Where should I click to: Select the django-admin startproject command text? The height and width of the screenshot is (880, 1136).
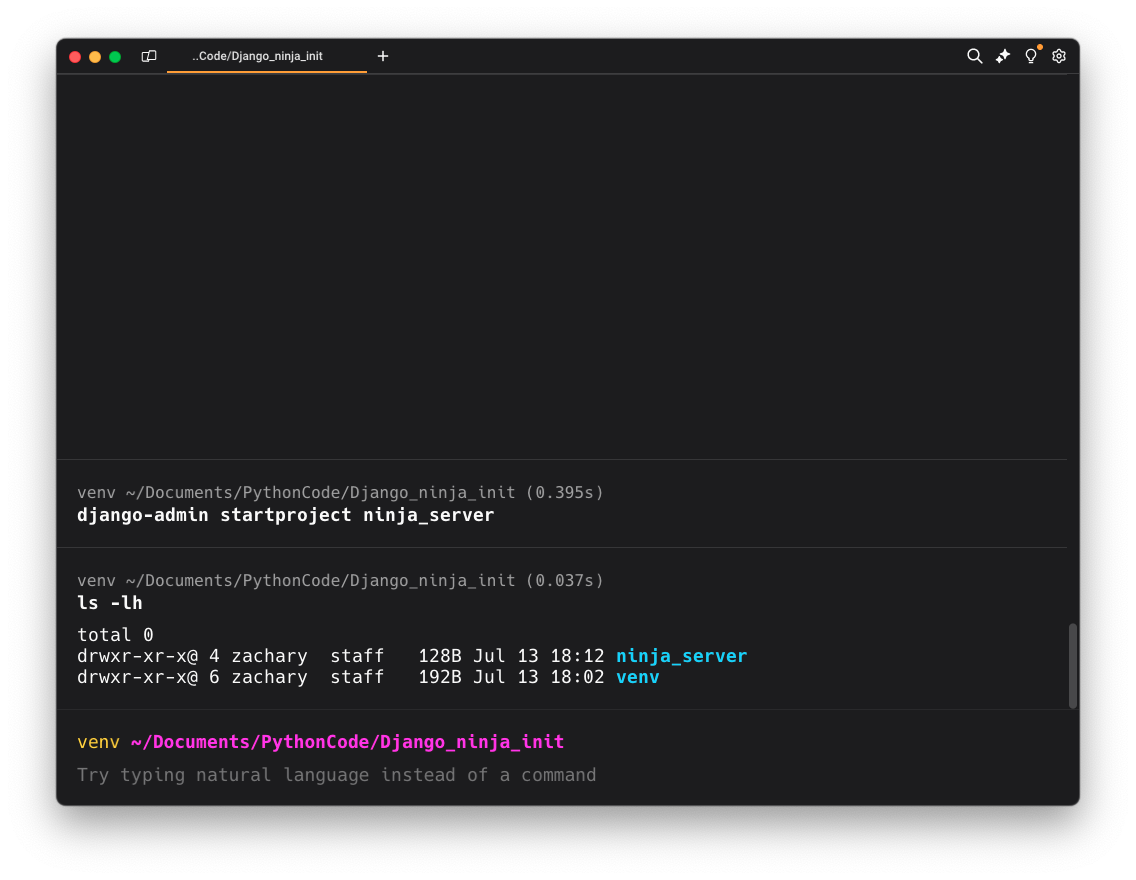click(x=285, y=516)
